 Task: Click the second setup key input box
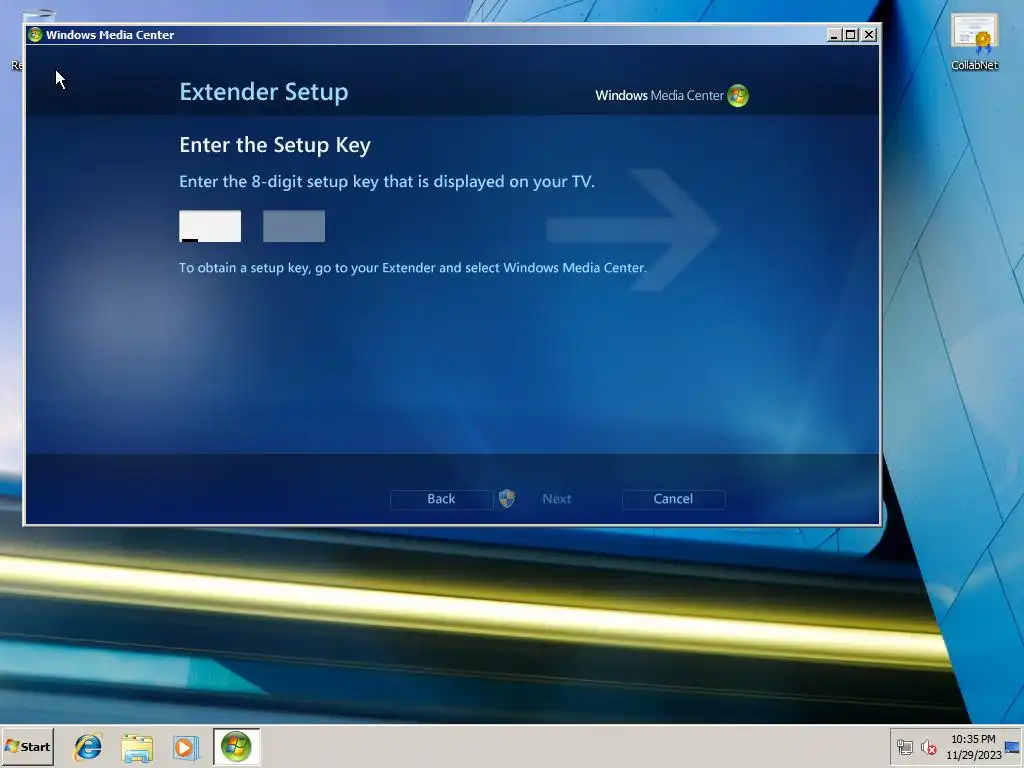point(294,226)
